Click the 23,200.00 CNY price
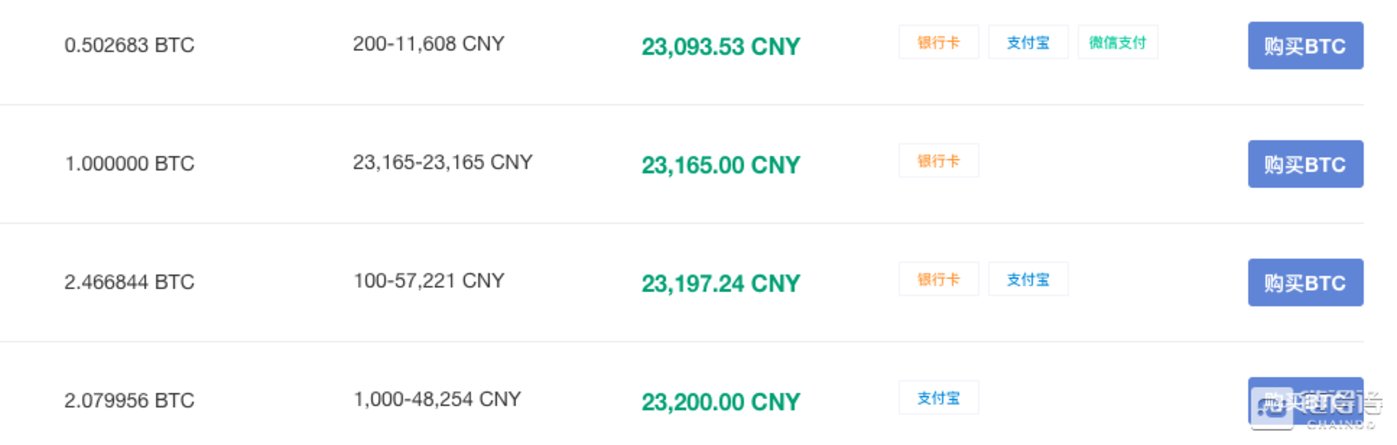 tap(720, 402)
